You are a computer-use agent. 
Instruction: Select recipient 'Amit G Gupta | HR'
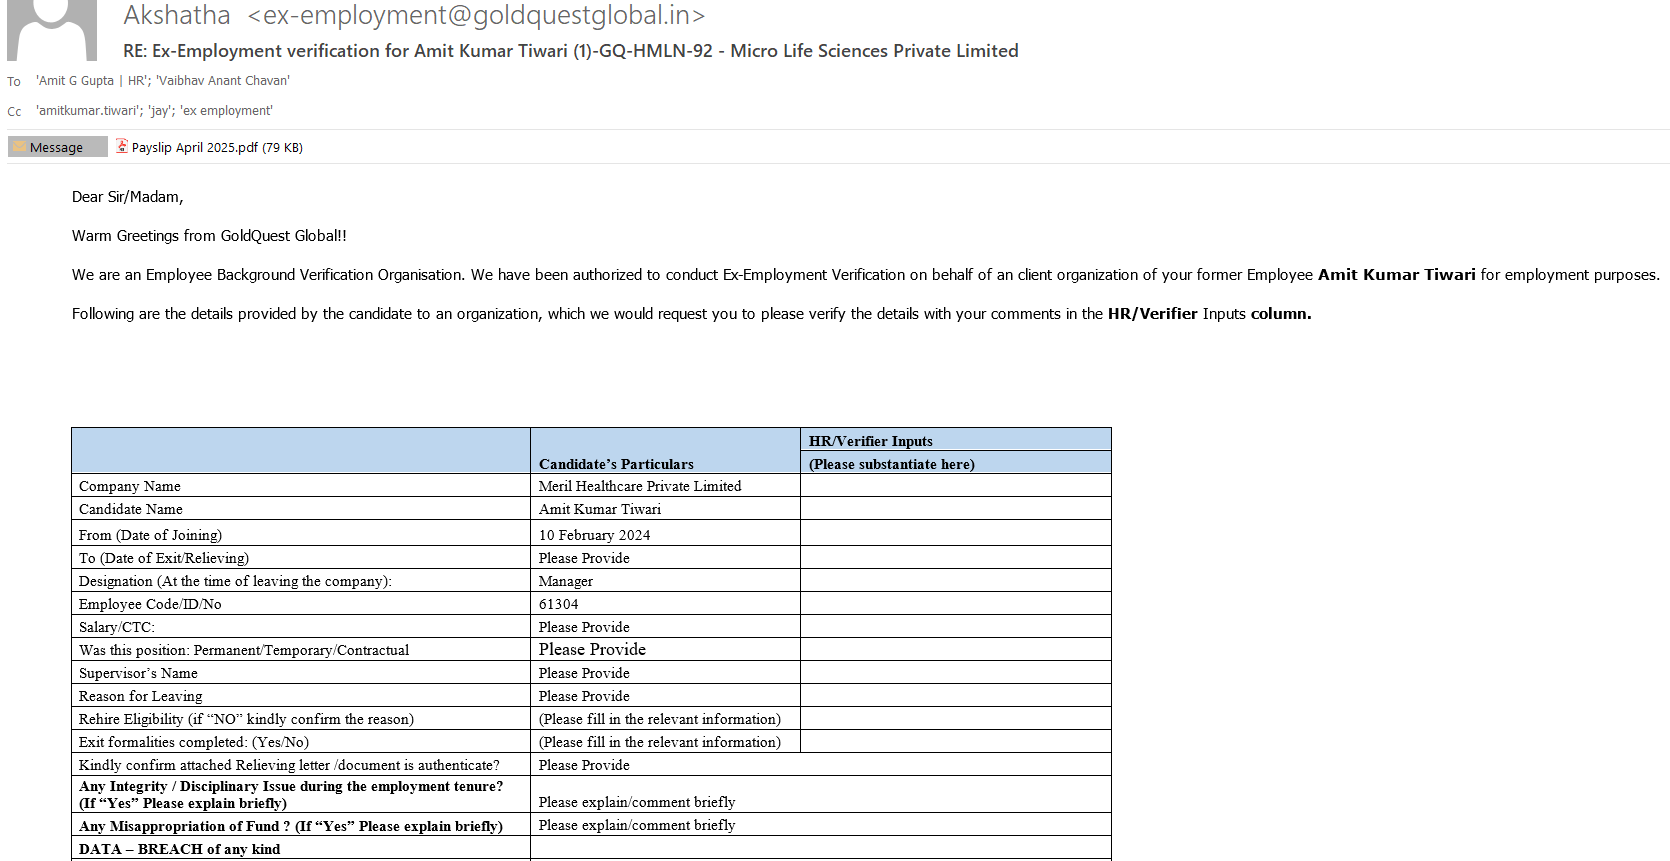[92, 81]
